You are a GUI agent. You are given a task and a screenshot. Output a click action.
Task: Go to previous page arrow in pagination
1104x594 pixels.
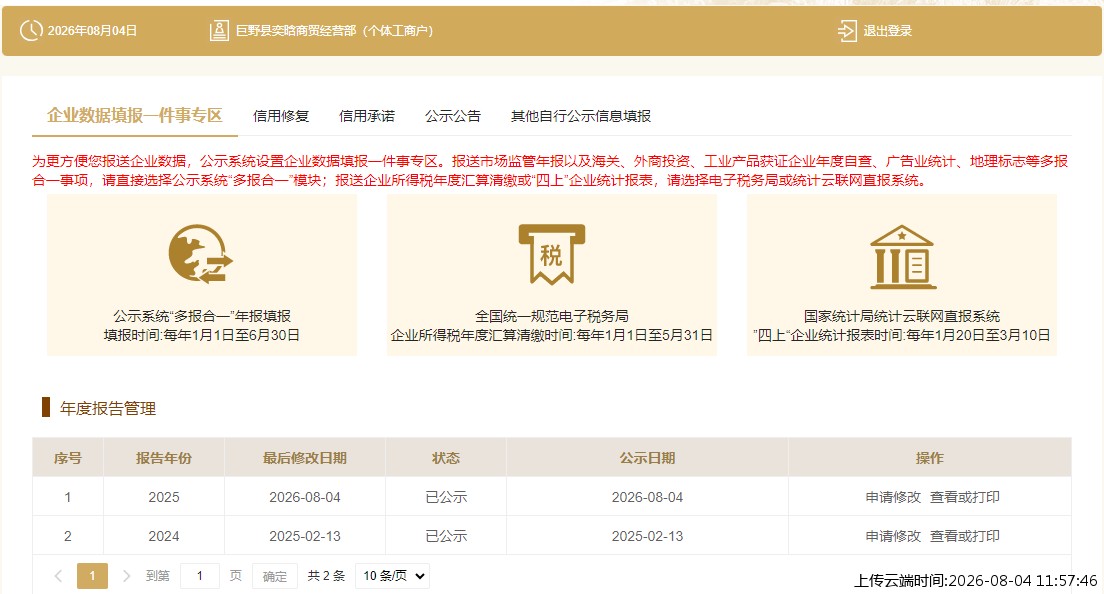(58, 576)
